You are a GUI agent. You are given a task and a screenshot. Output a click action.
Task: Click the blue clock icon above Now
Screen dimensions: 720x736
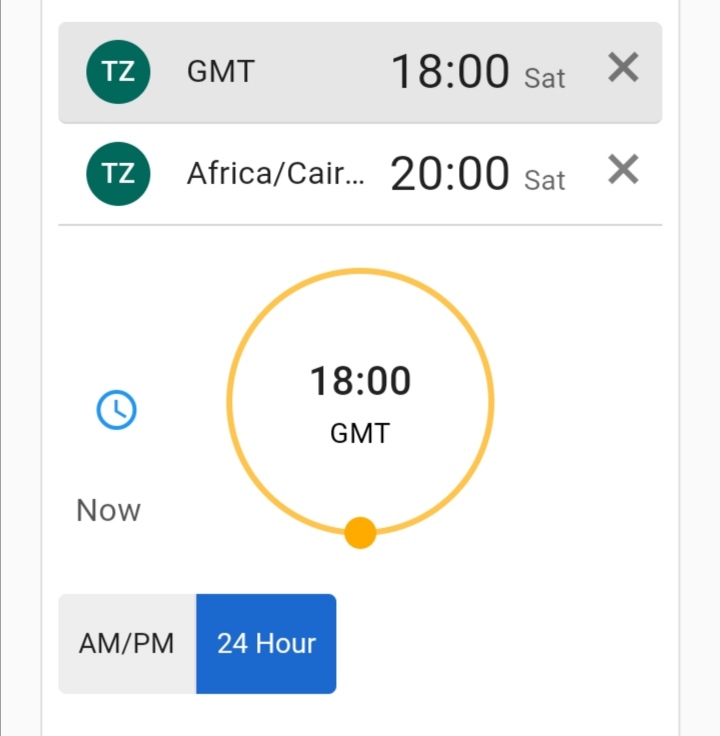pos(116,409)
